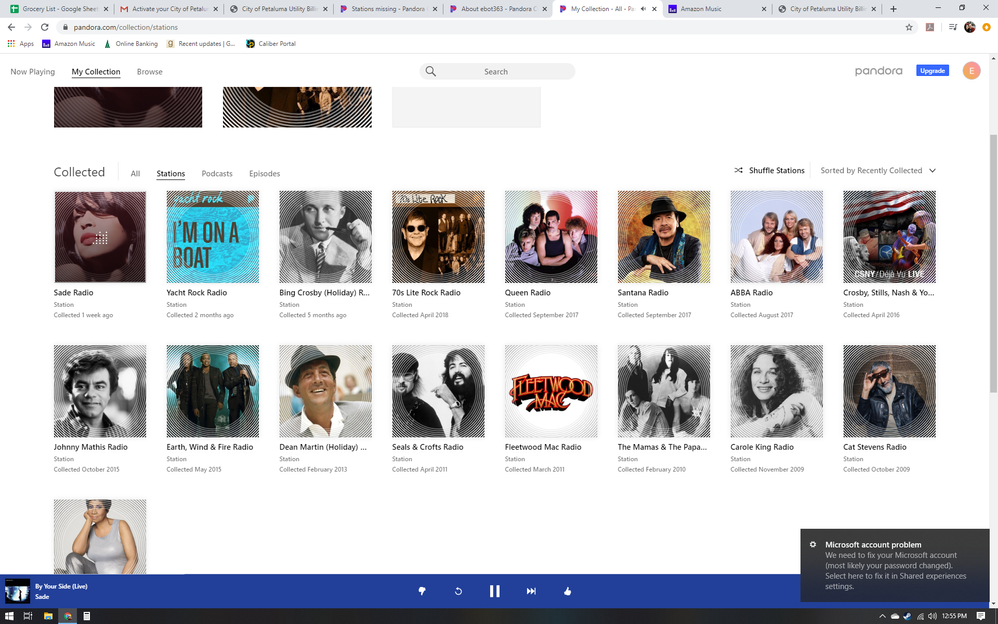
Task: Open the Apps bookmarks shortcut
Action: 20,44
